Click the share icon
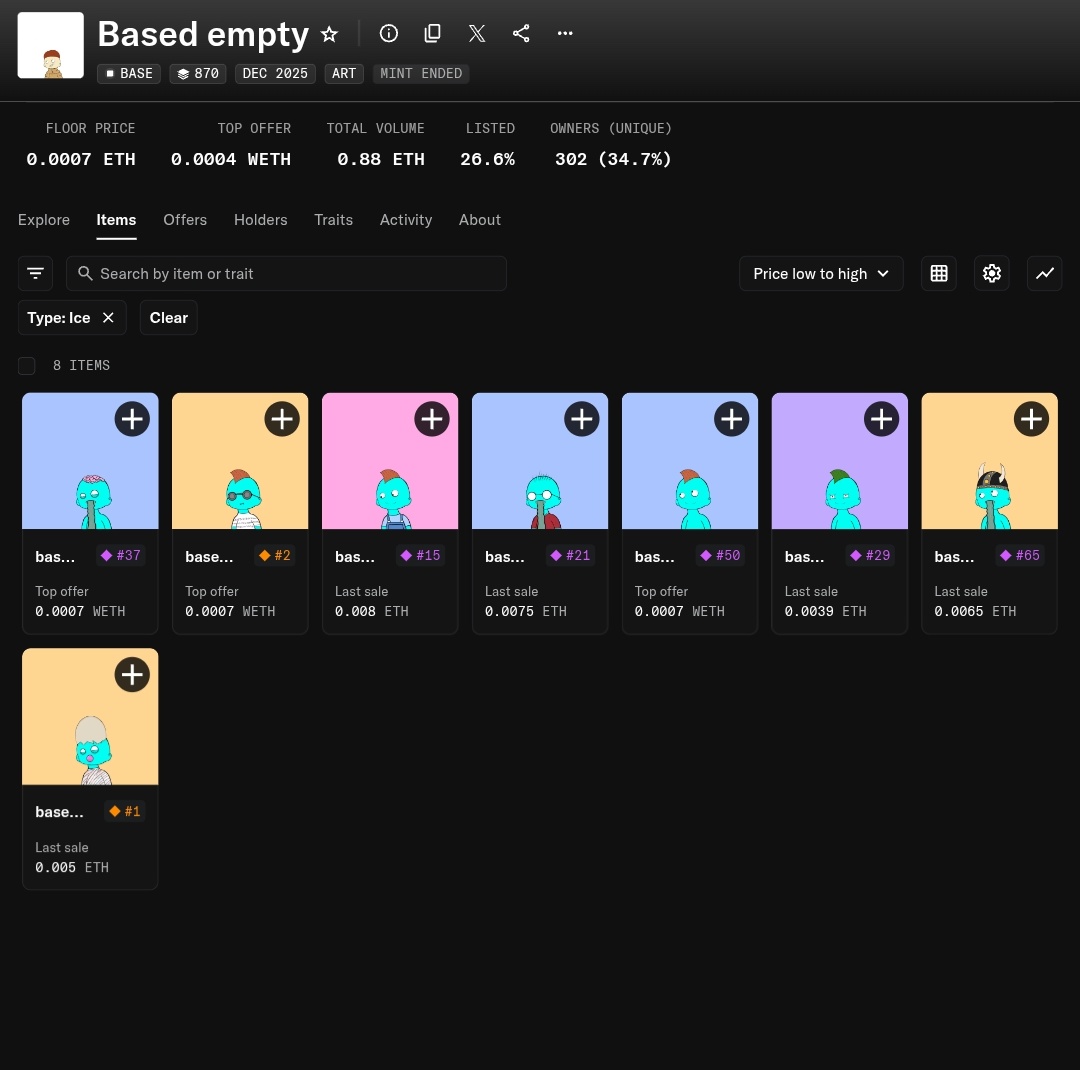 521,33
